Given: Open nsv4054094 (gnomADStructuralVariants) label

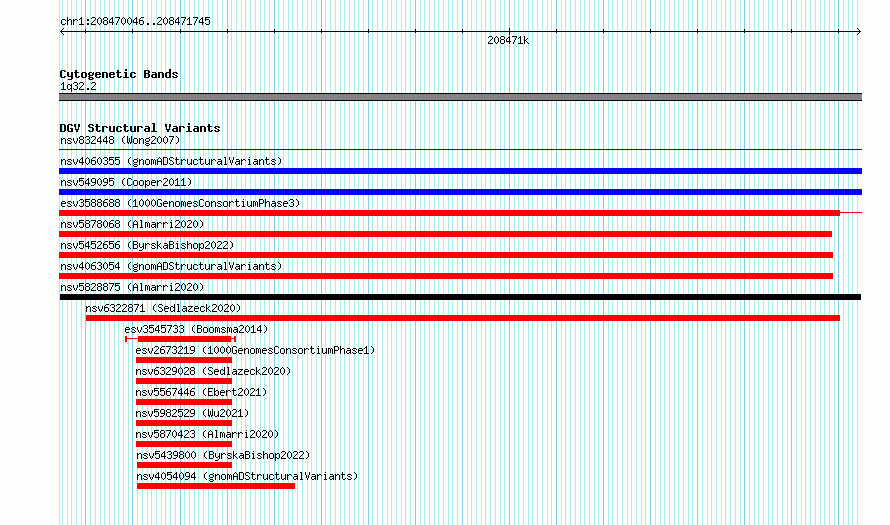Looking at the screenshot, I should [x=247, y=476].
